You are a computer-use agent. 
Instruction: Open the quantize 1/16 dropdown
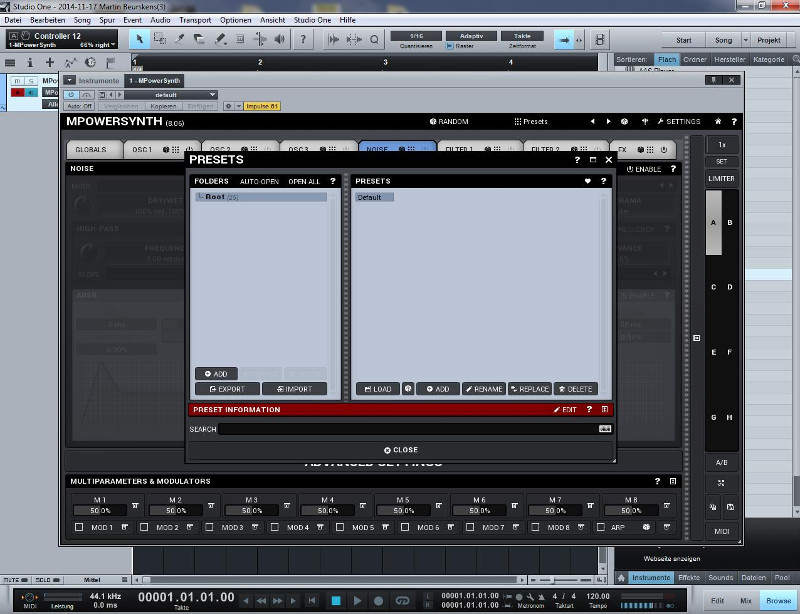click(x=416, y=36)
